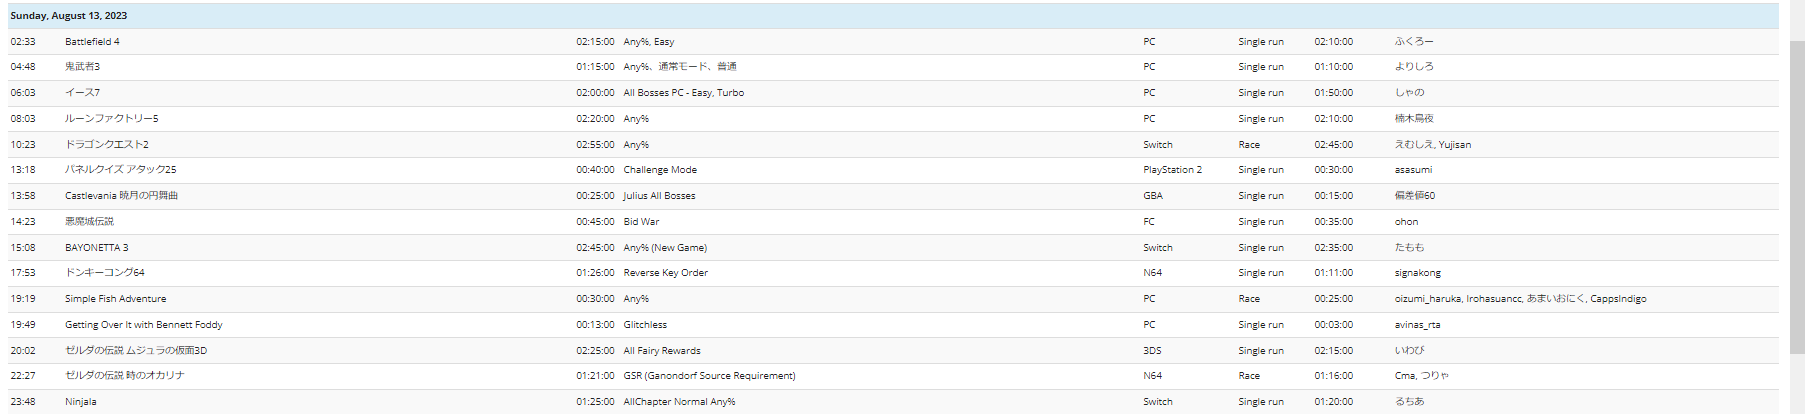Click the 'Bid War' category
1805x414 pixels.
tap(641, 222)
